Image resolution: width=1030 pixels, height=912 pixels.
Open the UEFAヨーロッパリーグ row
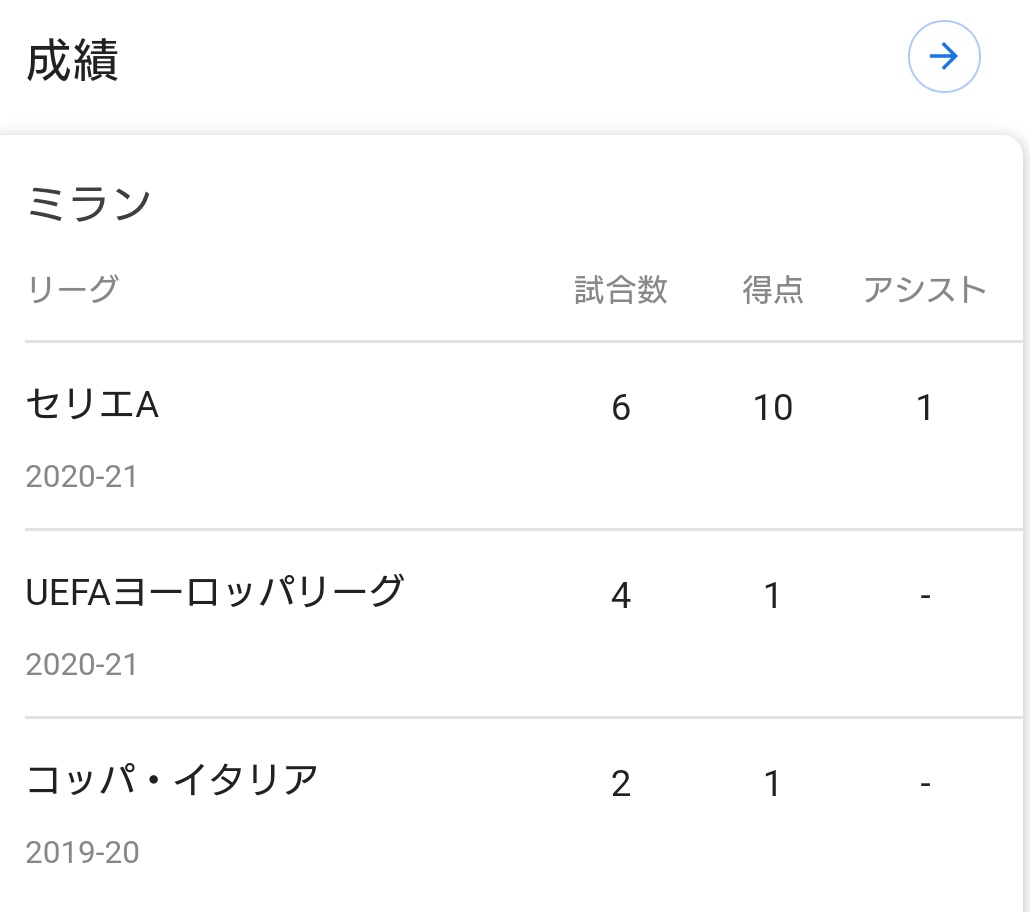tap(524, 624)
